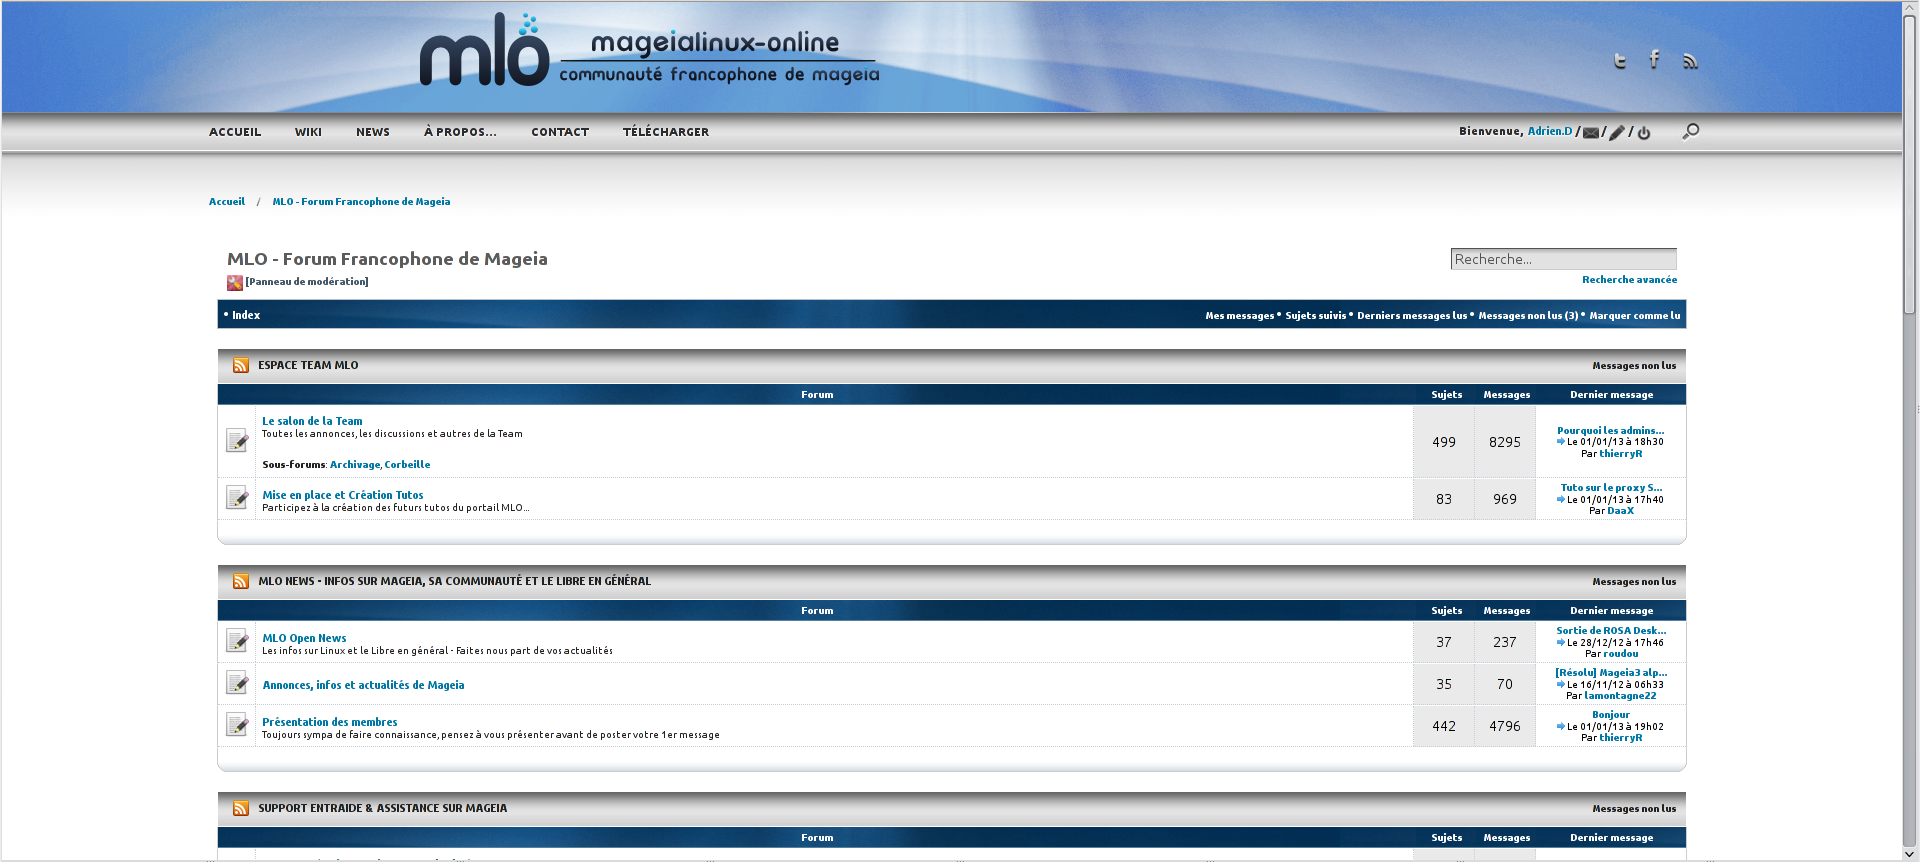Click the MLO - Forum Francophone breadcrumb
Viewport: 1920px width, 862px height.
pos(361,202)
